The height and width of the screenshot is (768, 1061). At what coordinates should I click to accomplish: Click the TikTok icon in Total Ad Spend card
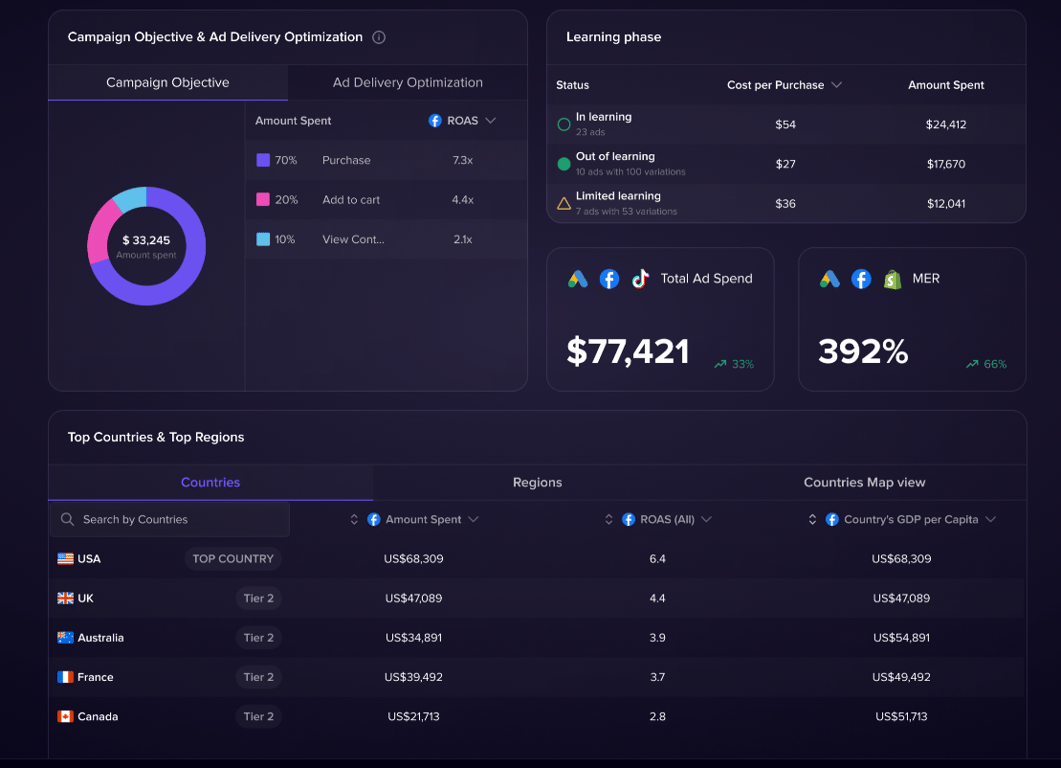coord(640,279)
